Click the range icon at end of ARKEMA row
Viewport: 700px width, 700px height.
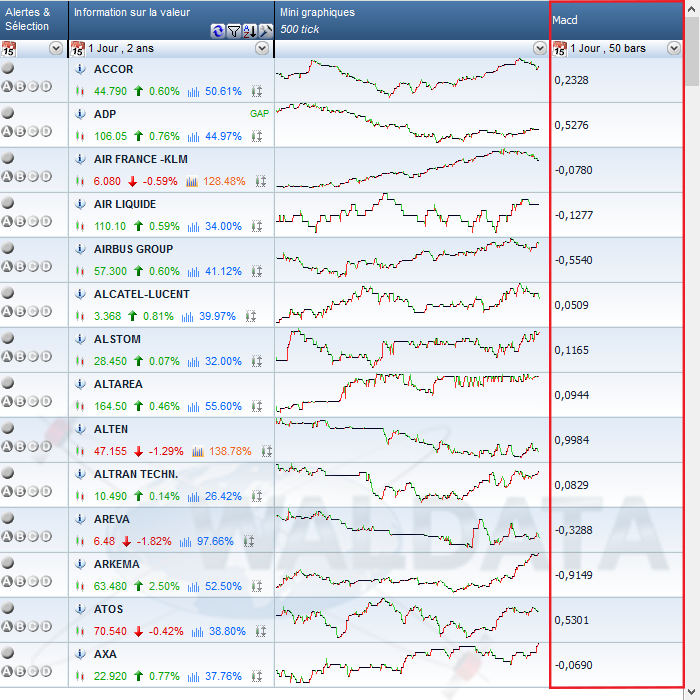pos(257,586)
